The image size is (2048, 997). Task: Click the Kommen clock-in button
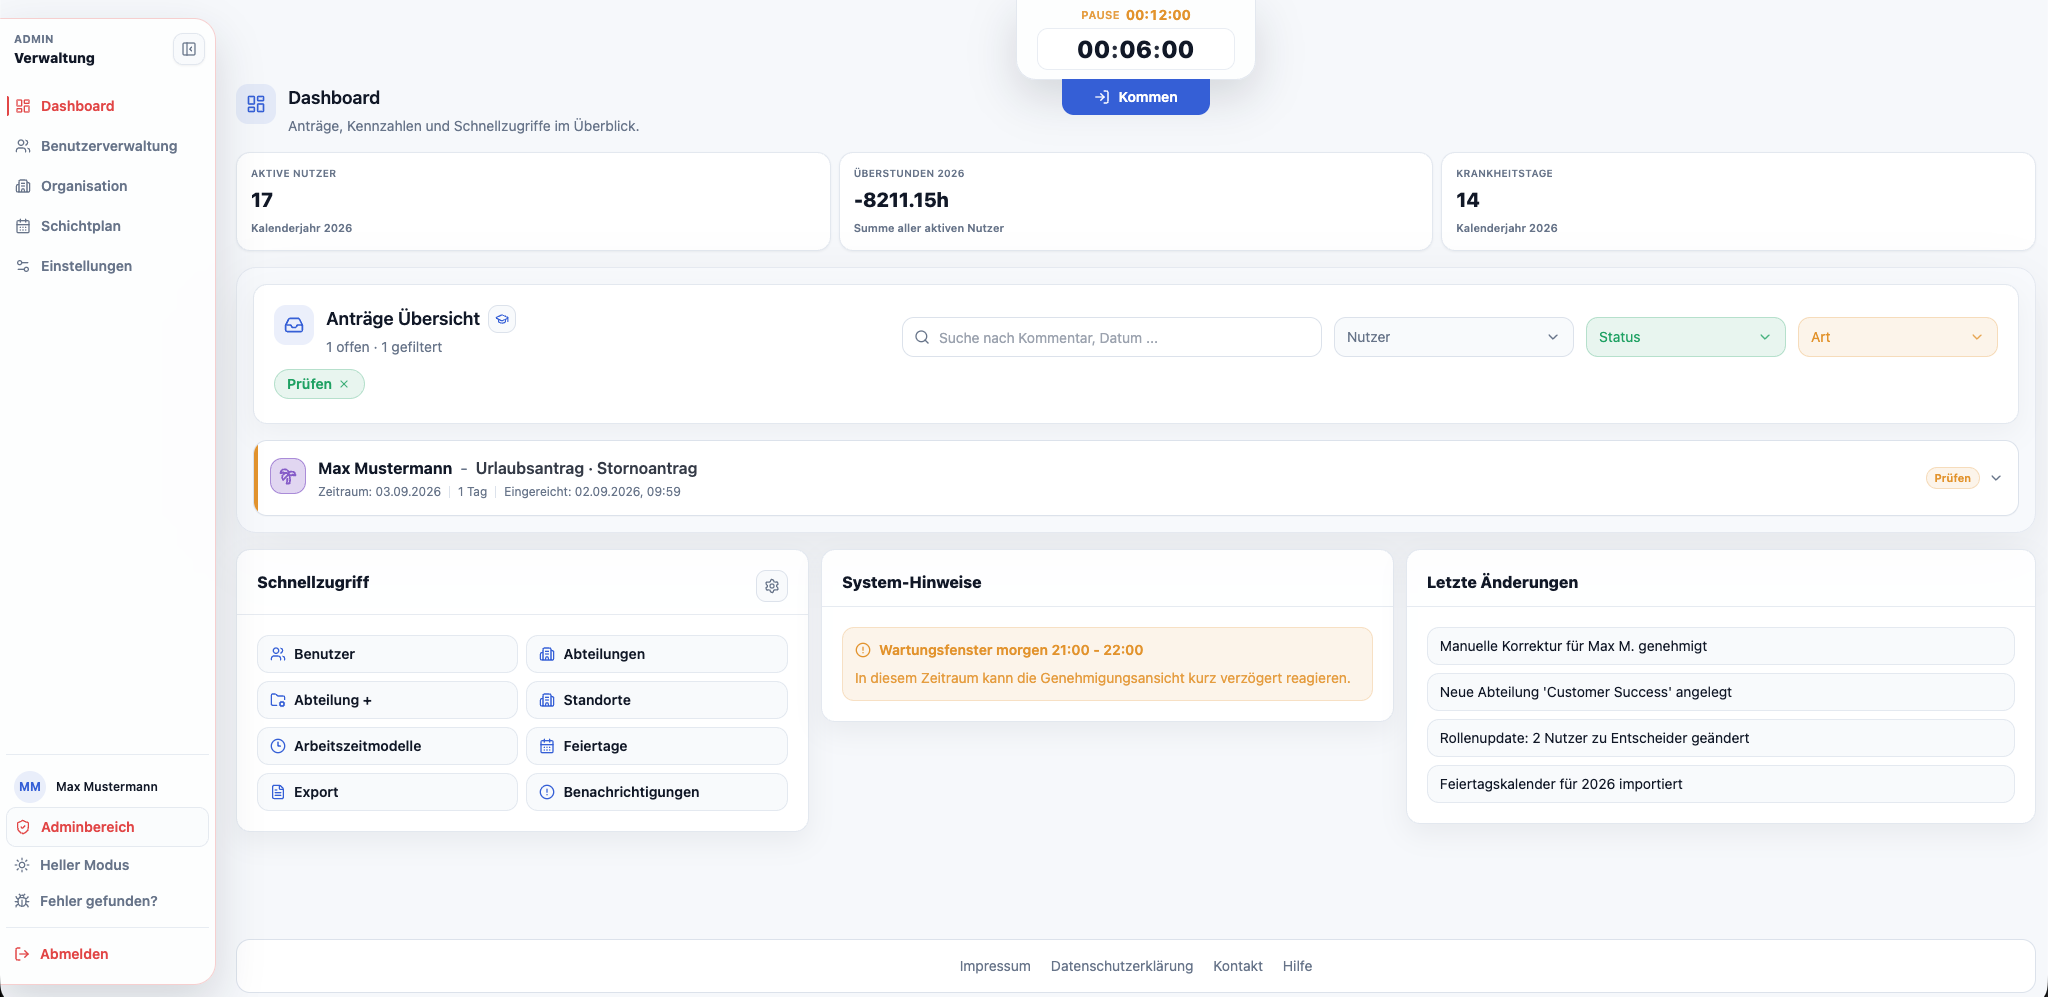pyautogui.click(x=1136, y=97)
